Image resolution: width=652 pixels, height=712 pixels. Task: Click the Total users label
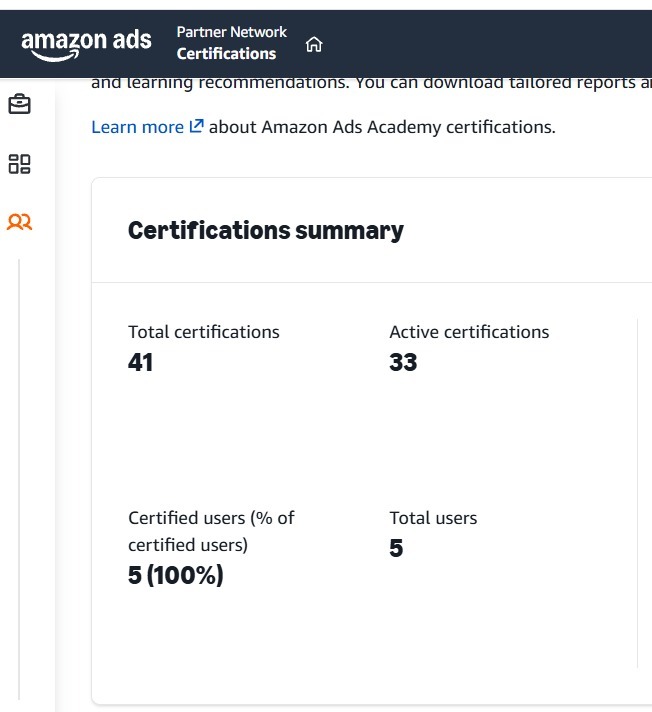[x=433, y=518]
